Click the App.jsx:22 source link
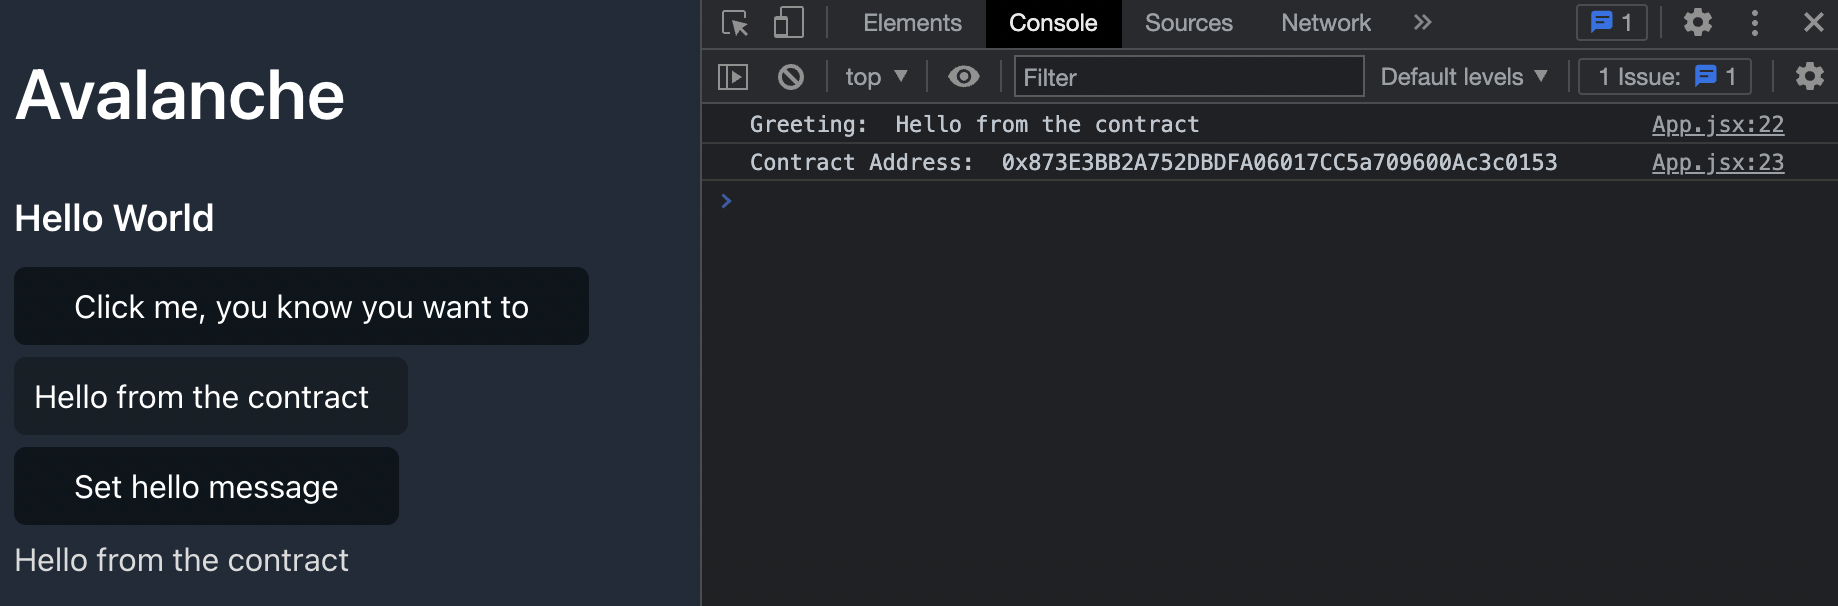Image resolution: width=1838 pixels, height=606 pixels. tap(1717, 125)
